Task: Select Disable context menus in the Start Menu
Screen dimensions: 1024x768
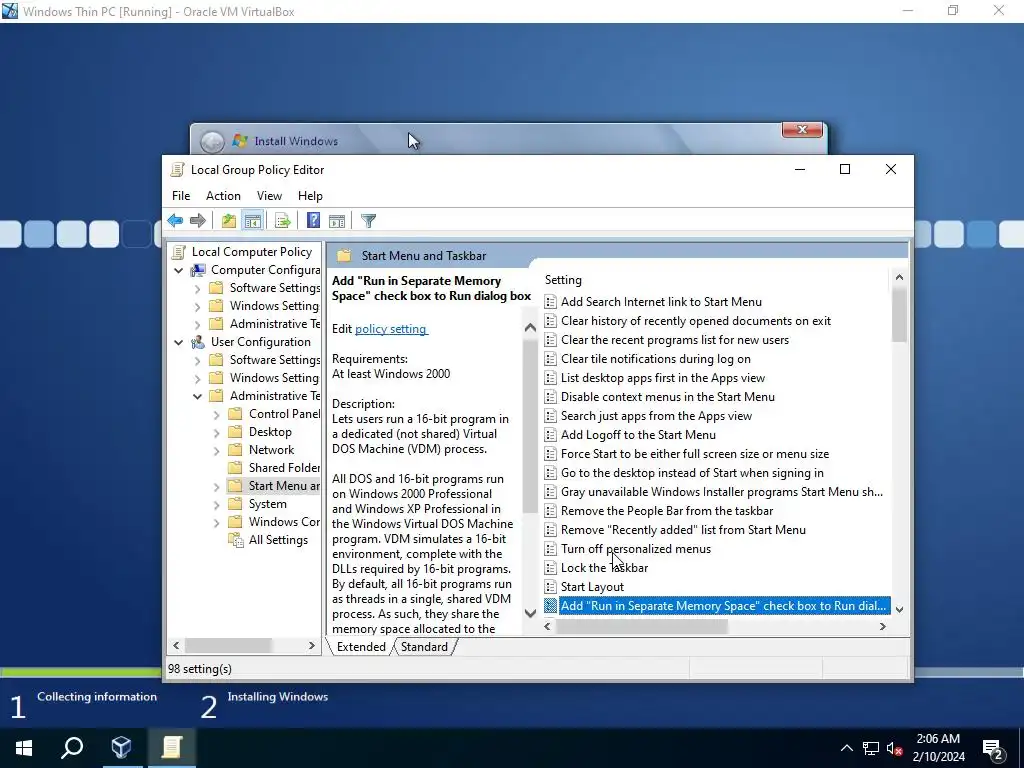Action: pyautogui.click(x=667, y=397)
